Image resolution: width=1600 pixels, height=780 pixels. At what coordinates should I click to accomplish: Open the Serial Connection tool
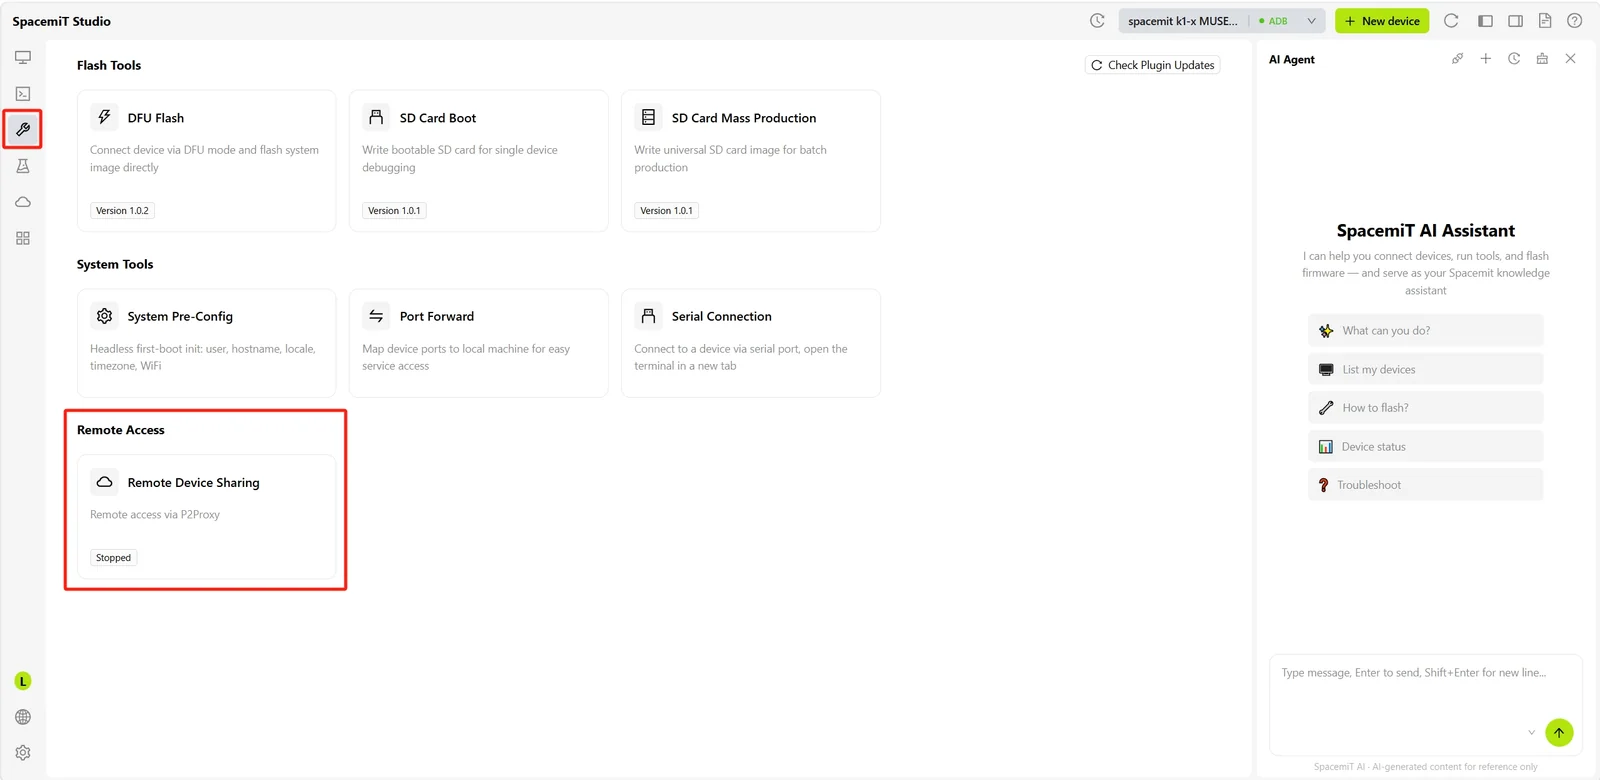click(x=751, y=343)
